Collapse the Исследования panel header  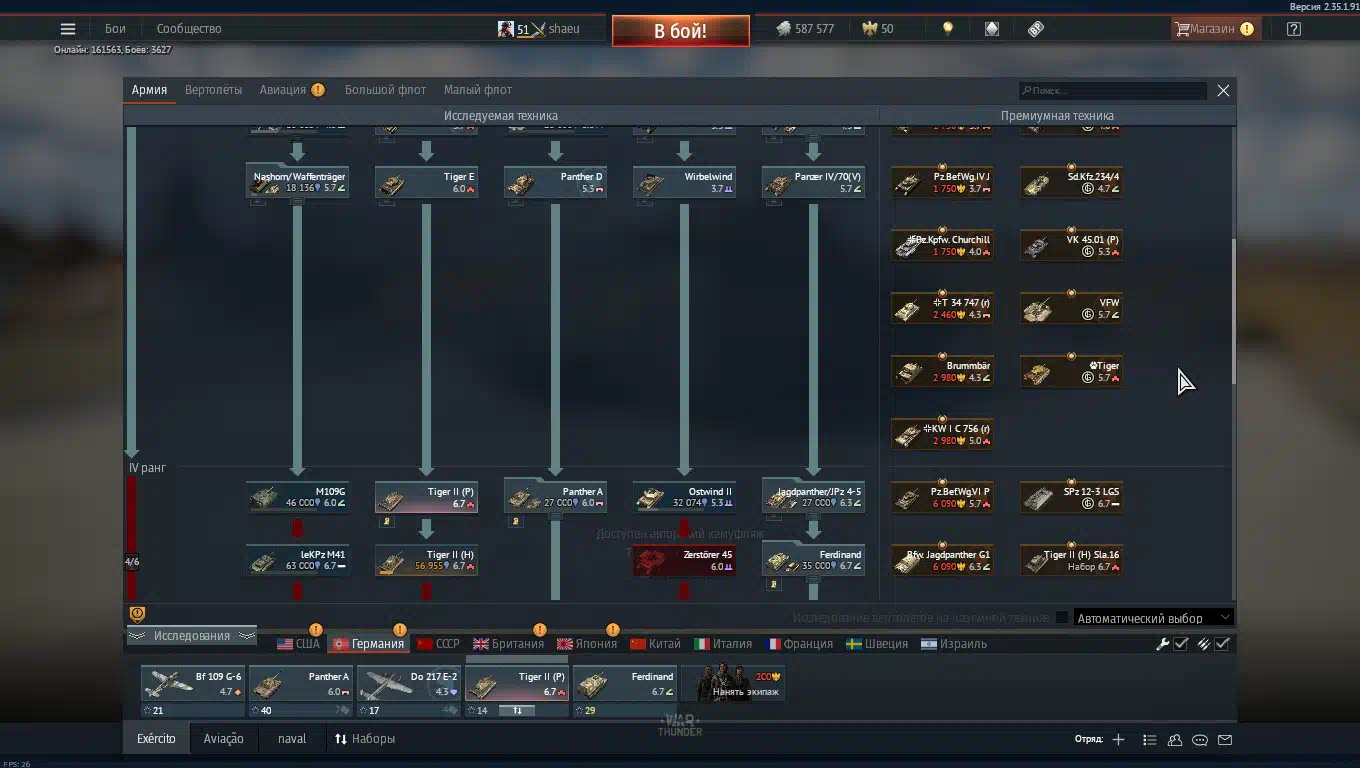191,636
